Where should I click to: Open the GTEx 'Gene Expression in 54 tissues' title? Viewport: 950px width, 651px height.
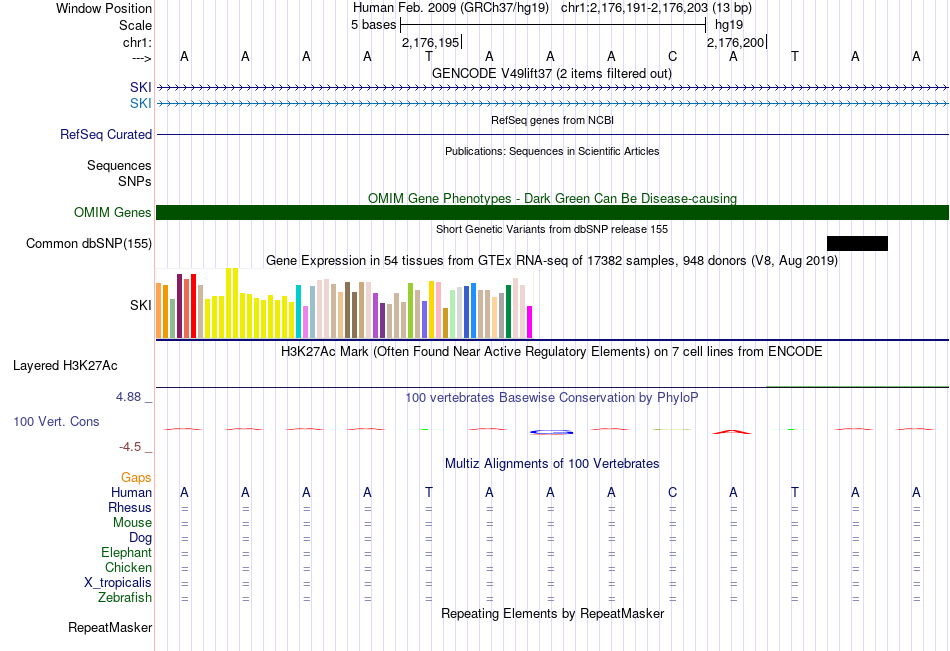(x=552, y=261)
